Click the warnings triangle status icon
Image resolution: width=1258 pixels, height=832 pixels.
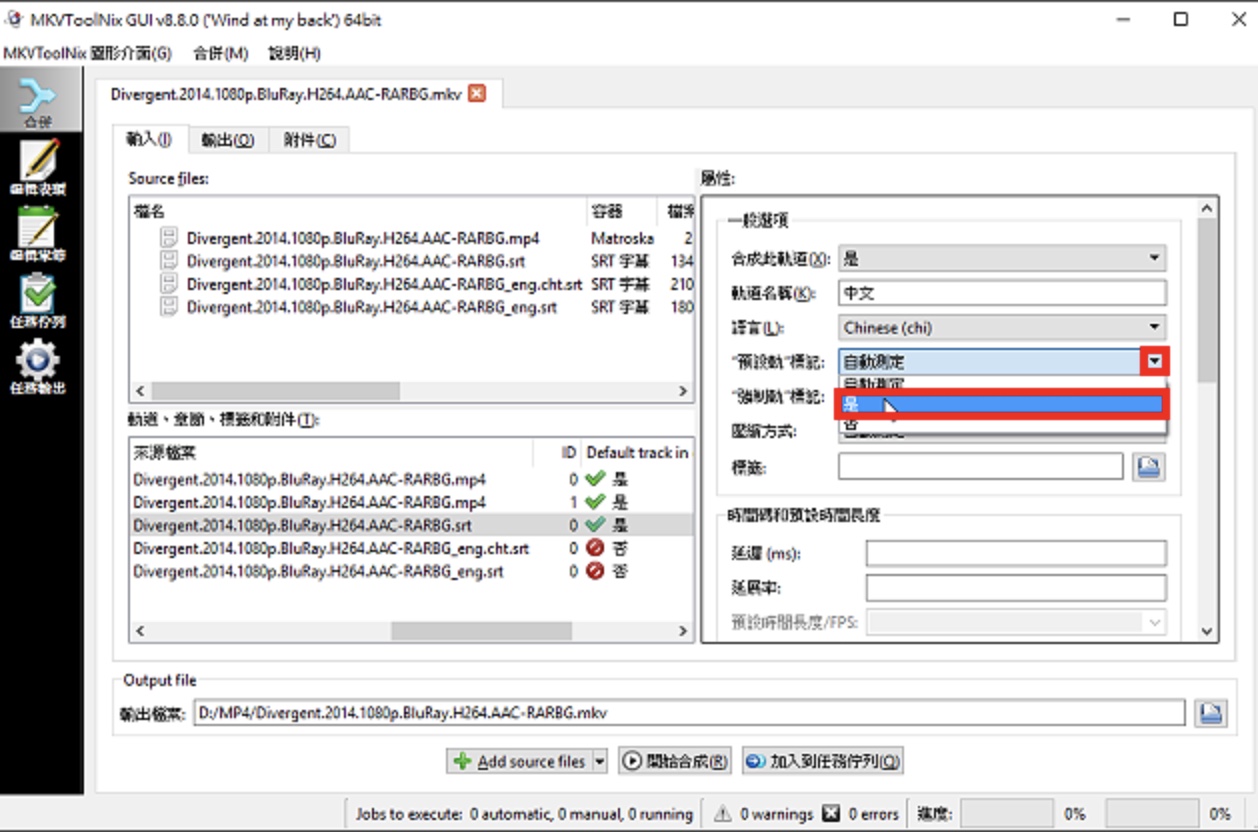click(x=722, y=814)
